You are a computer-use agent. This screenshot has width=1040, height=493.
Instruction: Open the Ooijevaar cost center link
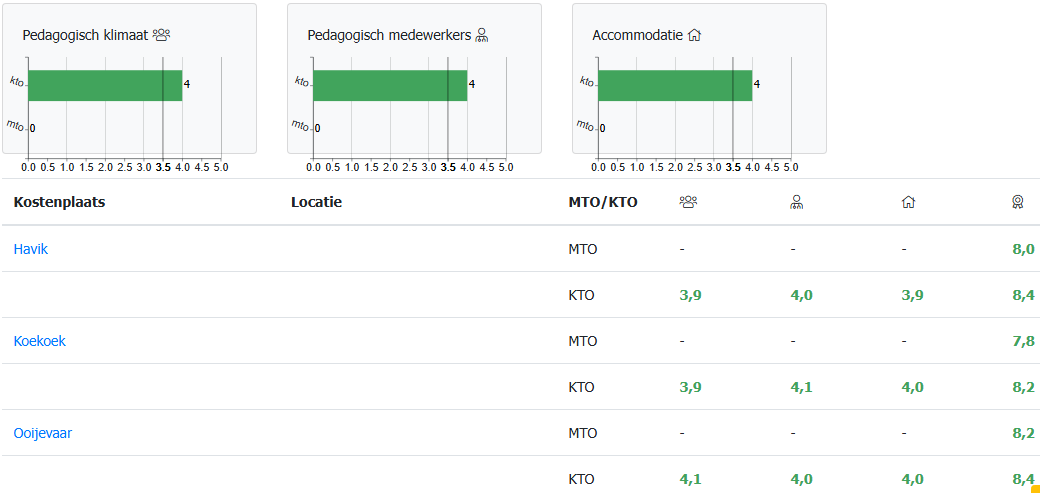(x=43, y=433)
